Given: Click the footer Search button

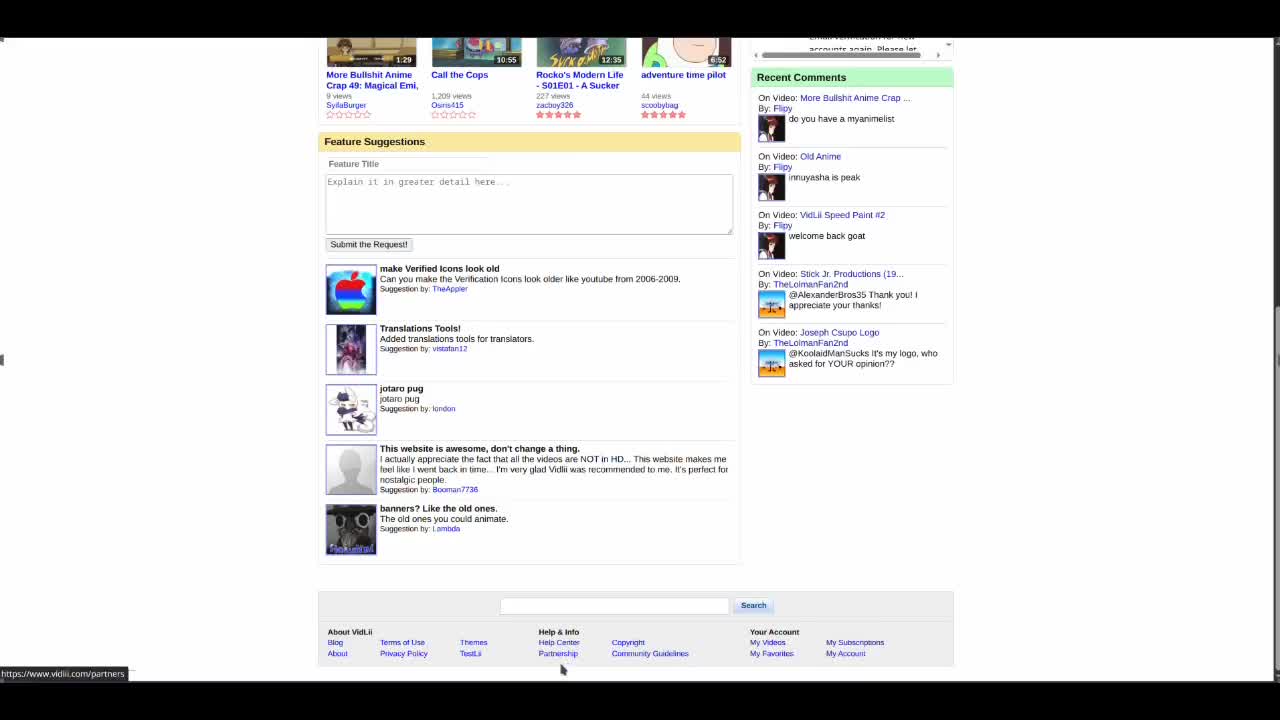Looking at the screenshot, I should 753,605.
